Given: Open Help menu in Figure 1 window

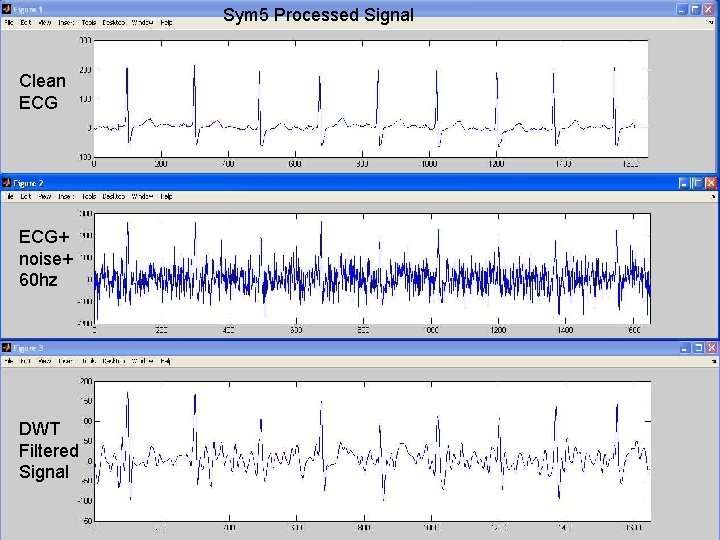Looking at the screenshot, I should click(x=166, y=22).
